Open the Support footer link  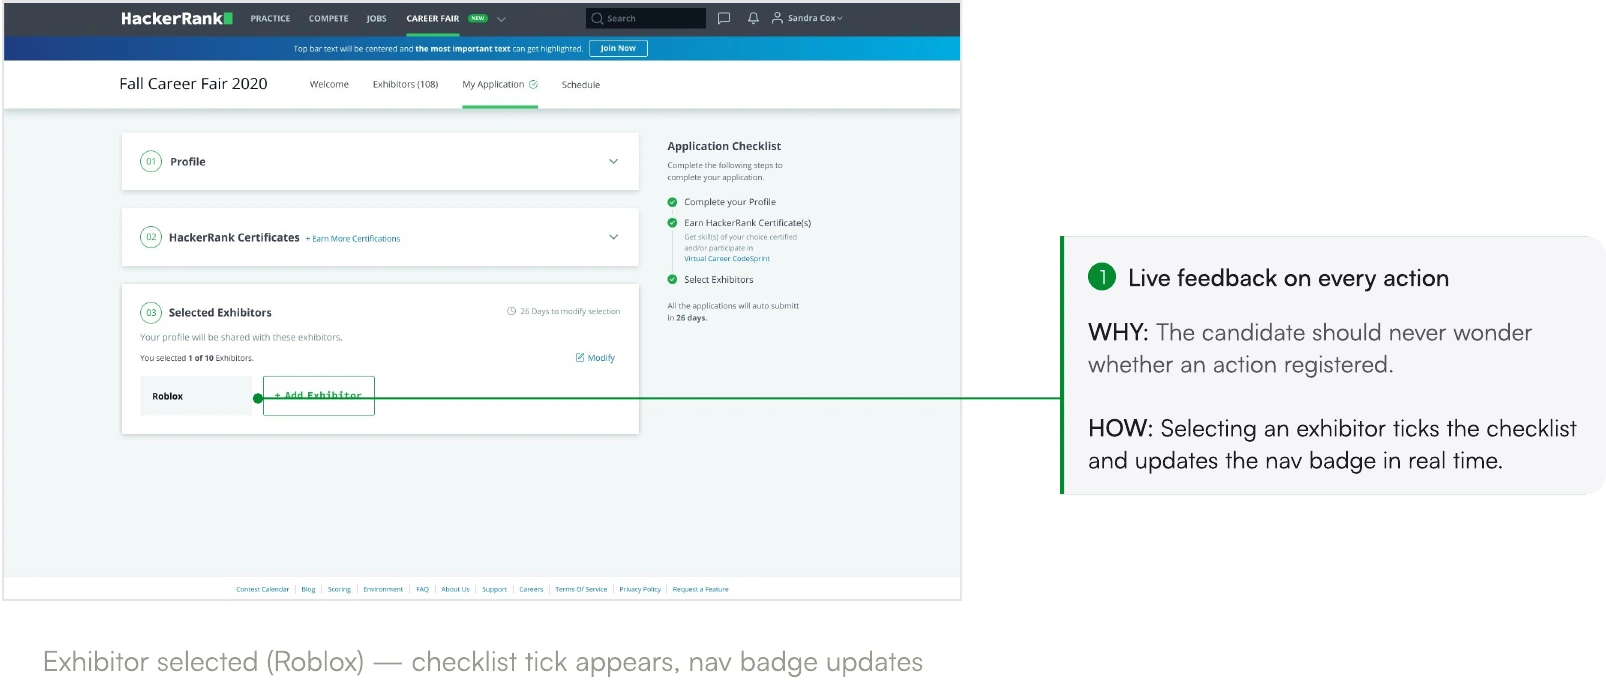tap(494, 589)
